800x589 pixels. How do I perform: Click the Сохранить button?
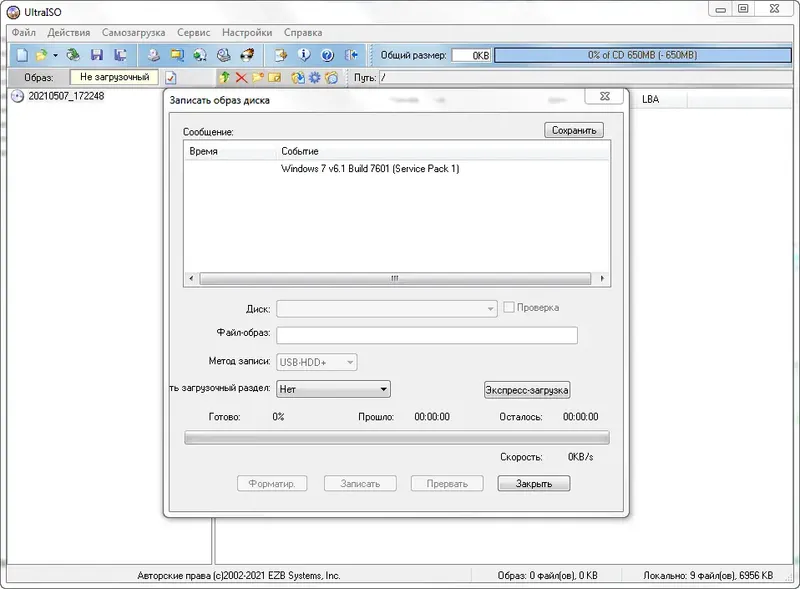[x=574, y=130]
